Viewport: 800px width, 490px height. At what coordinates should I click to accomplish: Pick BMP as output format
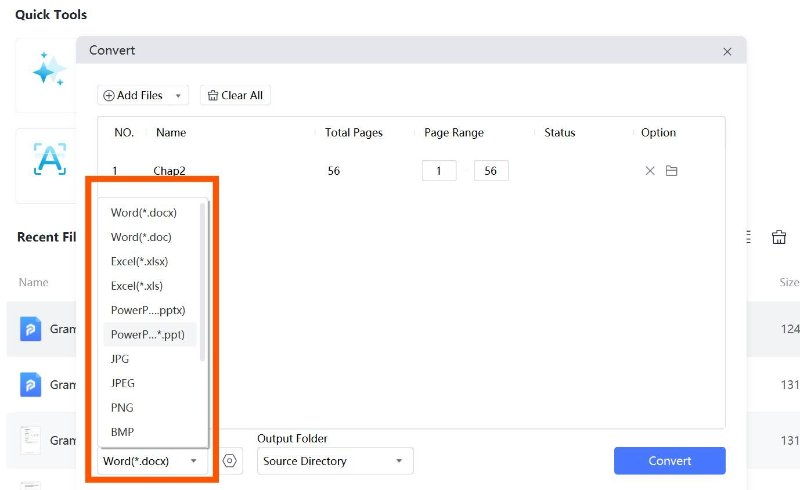tap(122, 432)
